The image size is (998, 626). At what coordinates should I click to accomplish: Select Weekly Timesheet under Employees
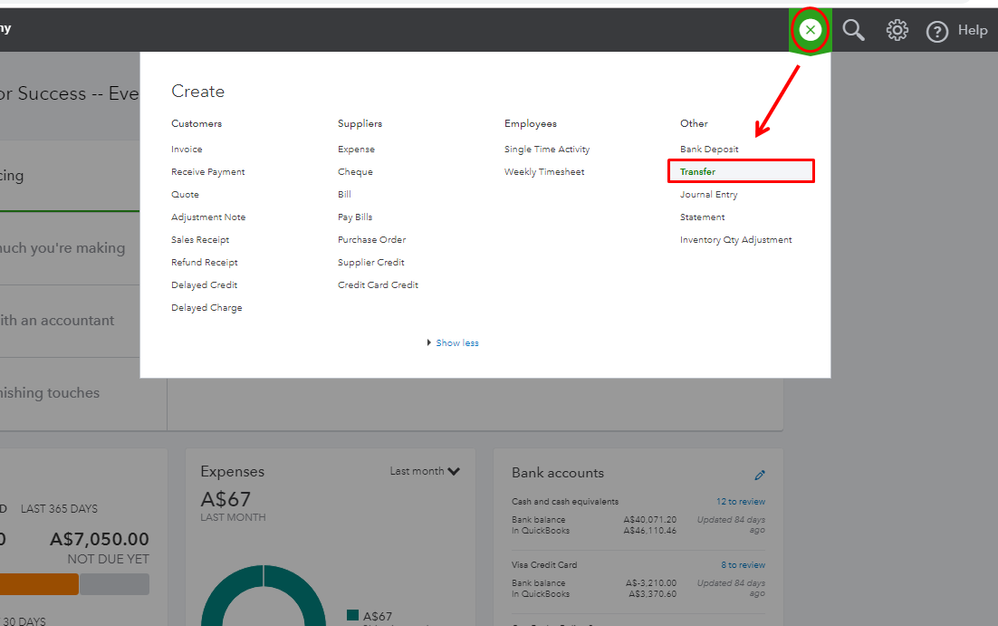tap(544, 172)
